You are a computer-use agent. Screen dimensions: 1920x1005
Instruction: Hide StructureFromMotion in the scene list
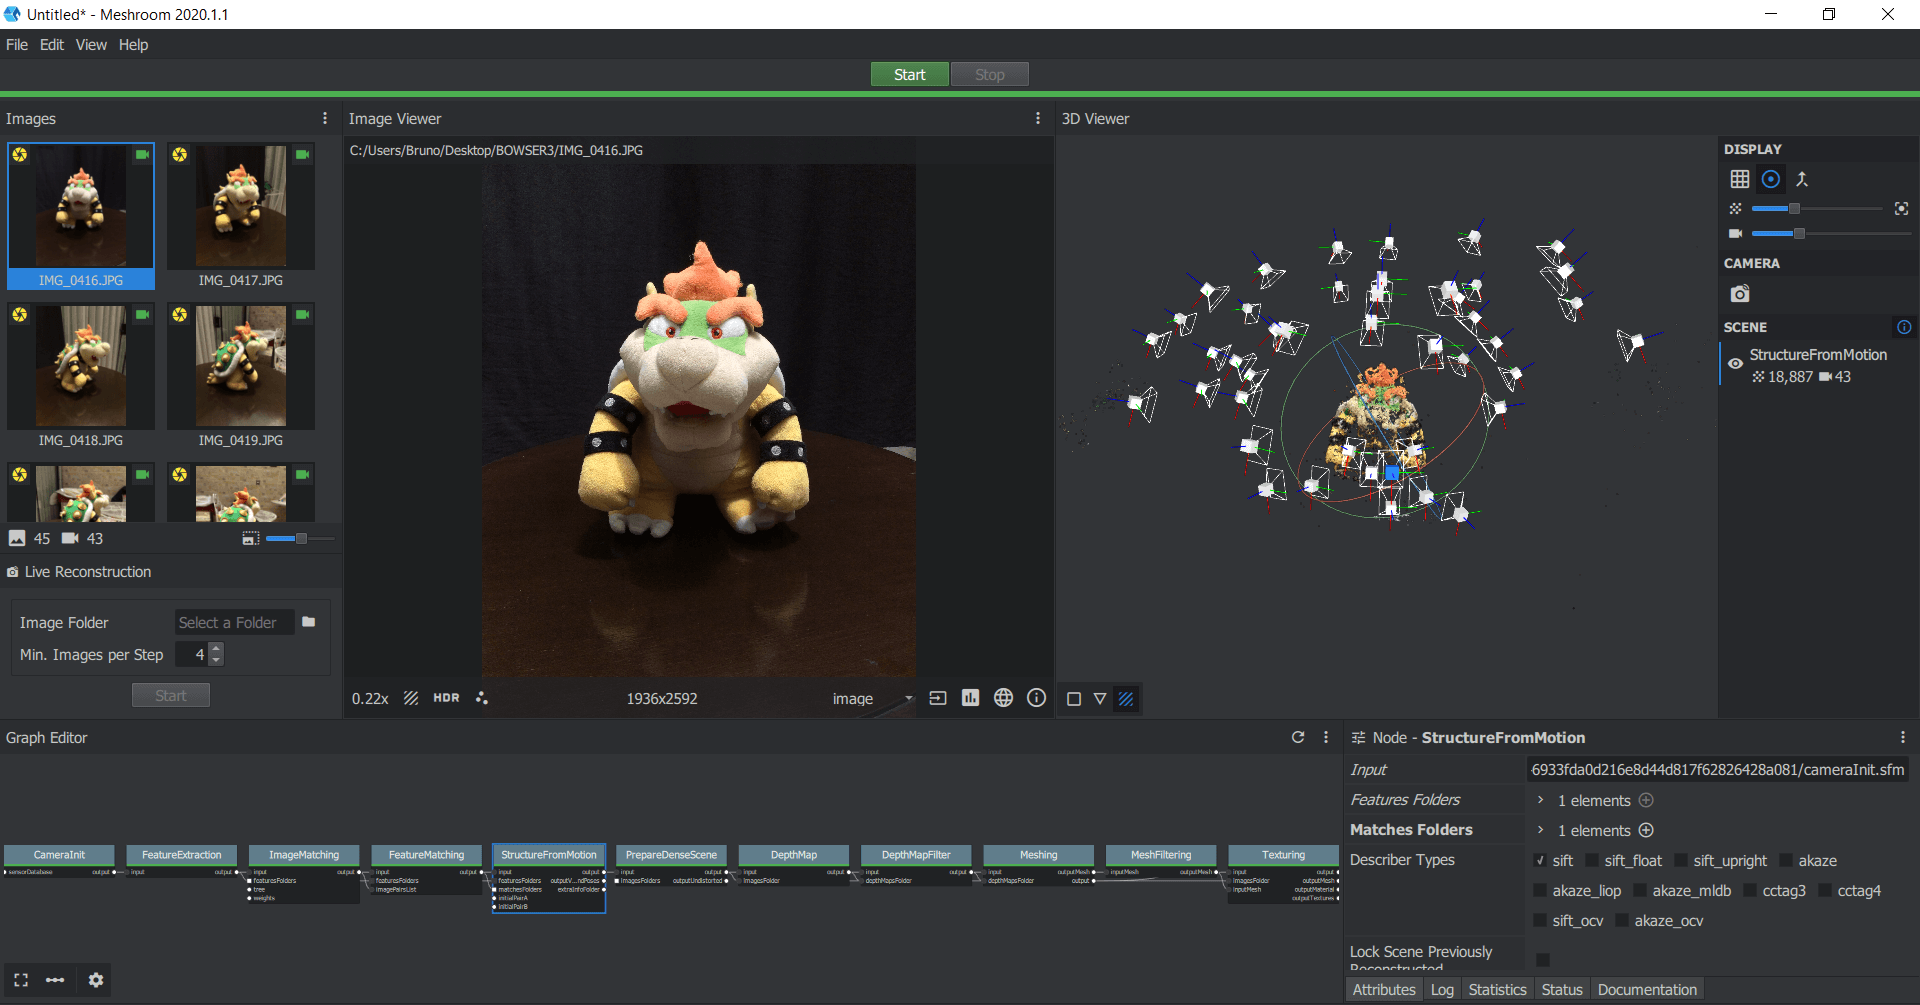point(1735,364)
